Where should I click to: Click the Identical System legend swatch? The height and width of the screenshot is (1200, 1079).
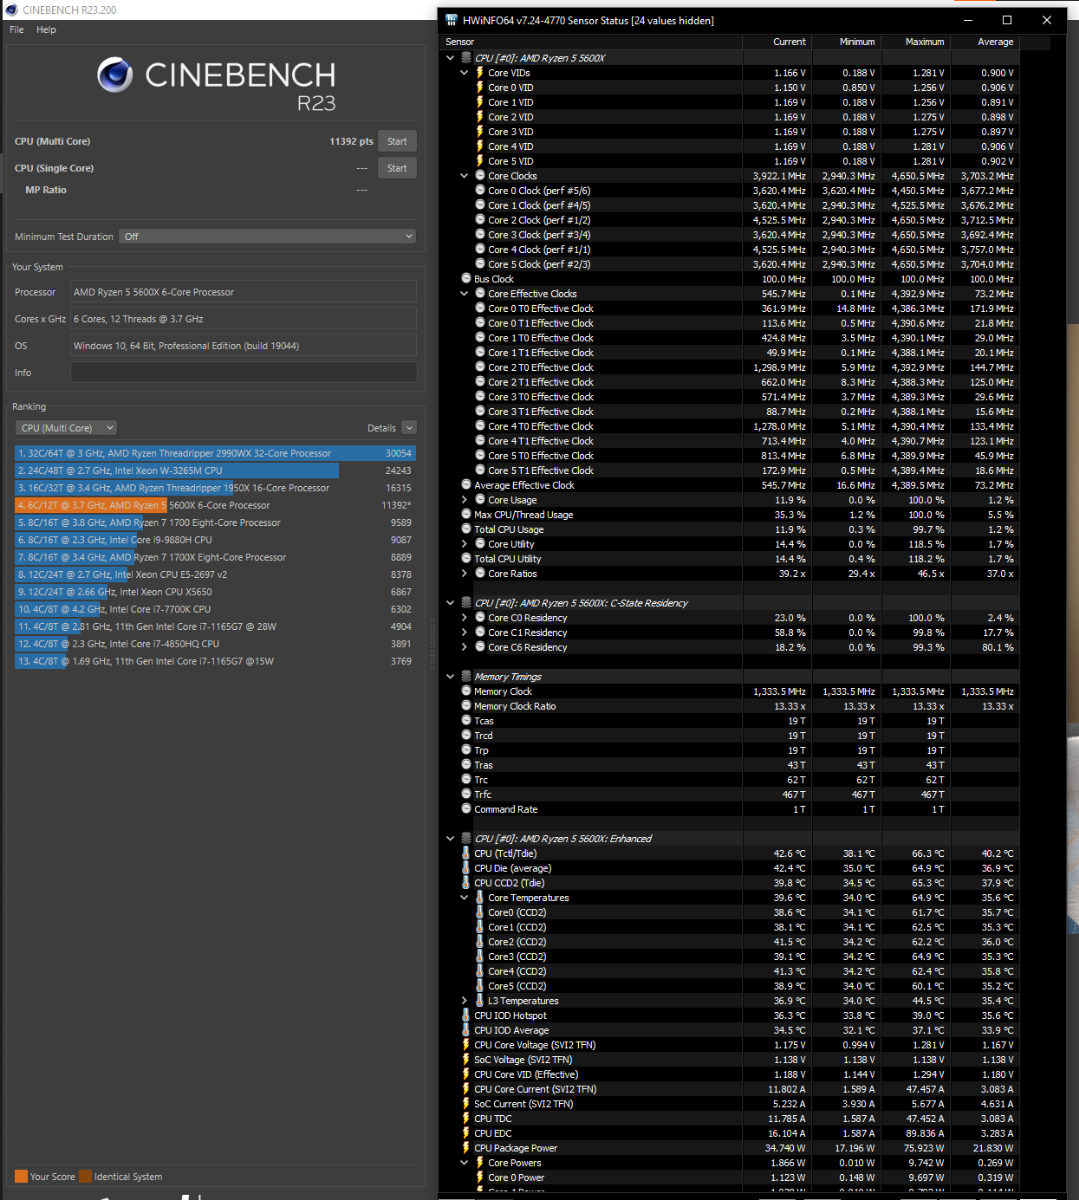(85, 1176)
